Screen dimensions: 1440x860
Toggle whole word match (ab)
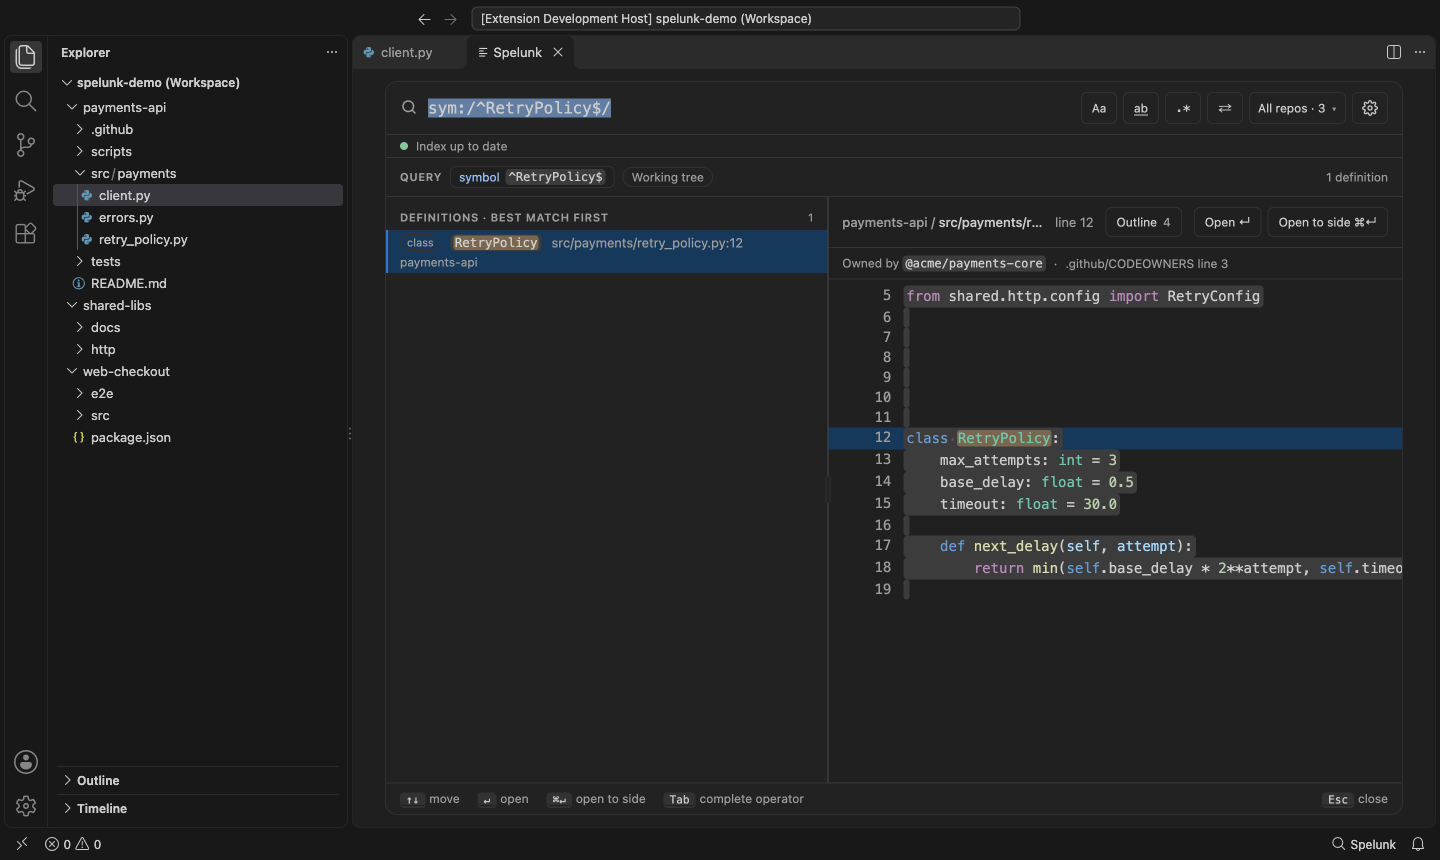1141,108
